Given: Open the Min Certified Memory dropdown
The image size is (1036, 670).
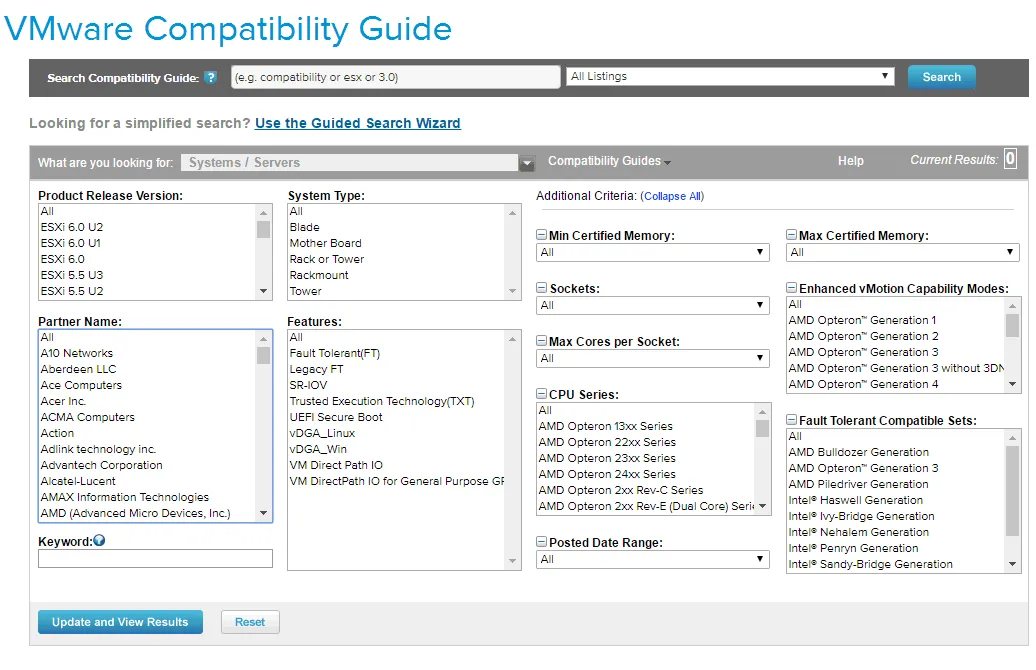Looking at the screenshot, I should tap(653, 252).
